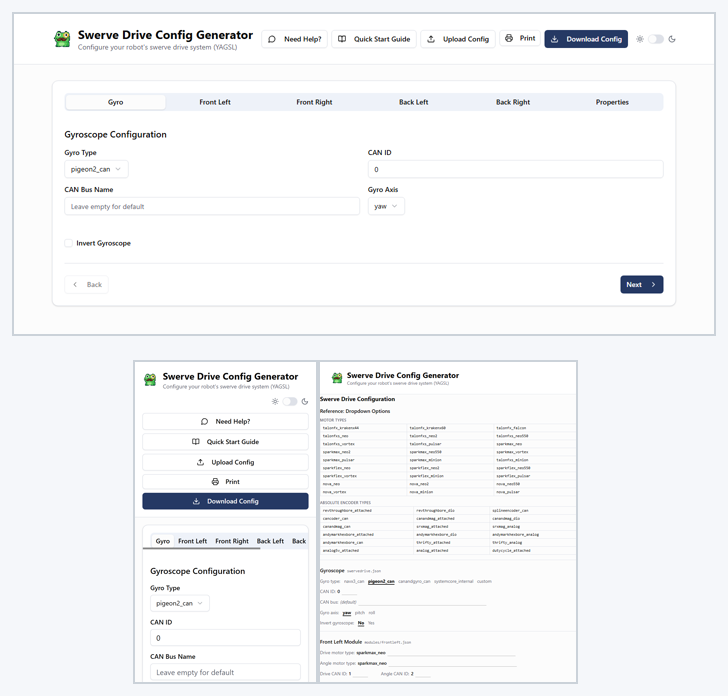Click the frog logo in the print preview
The width and height of the screenshot is (728, 696).
tap(337, 378)
